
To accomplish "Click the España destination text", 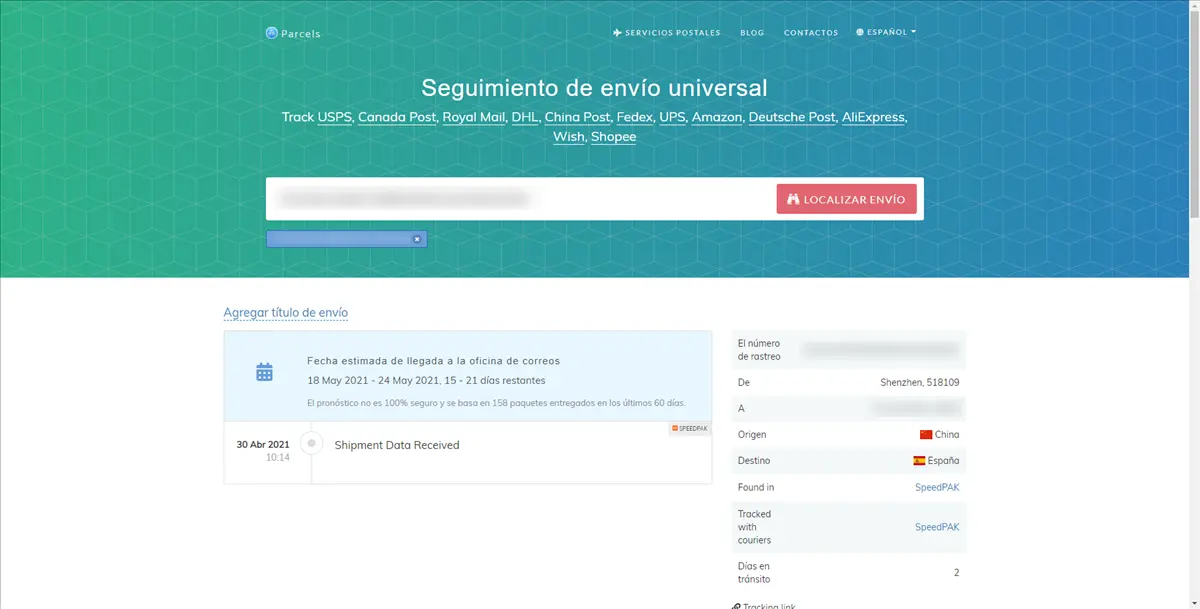I will 944,461.
